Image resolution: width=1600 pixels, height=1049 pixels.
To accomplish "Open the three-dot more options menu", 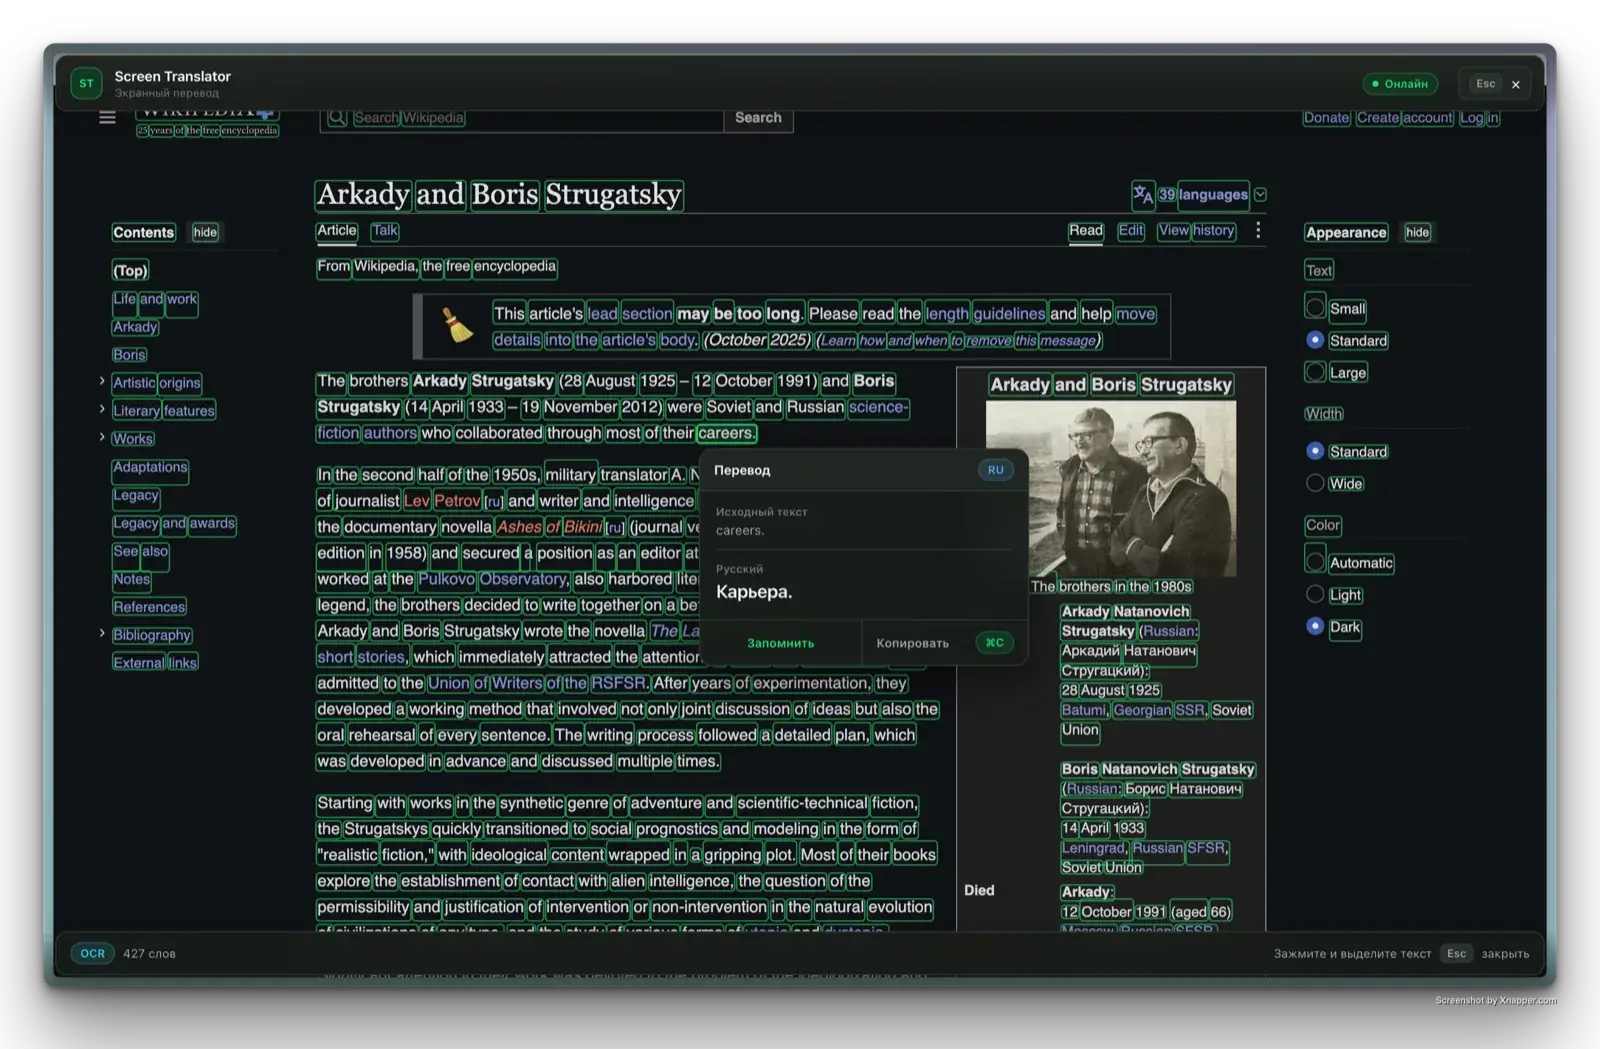I will click(1258, 231).
